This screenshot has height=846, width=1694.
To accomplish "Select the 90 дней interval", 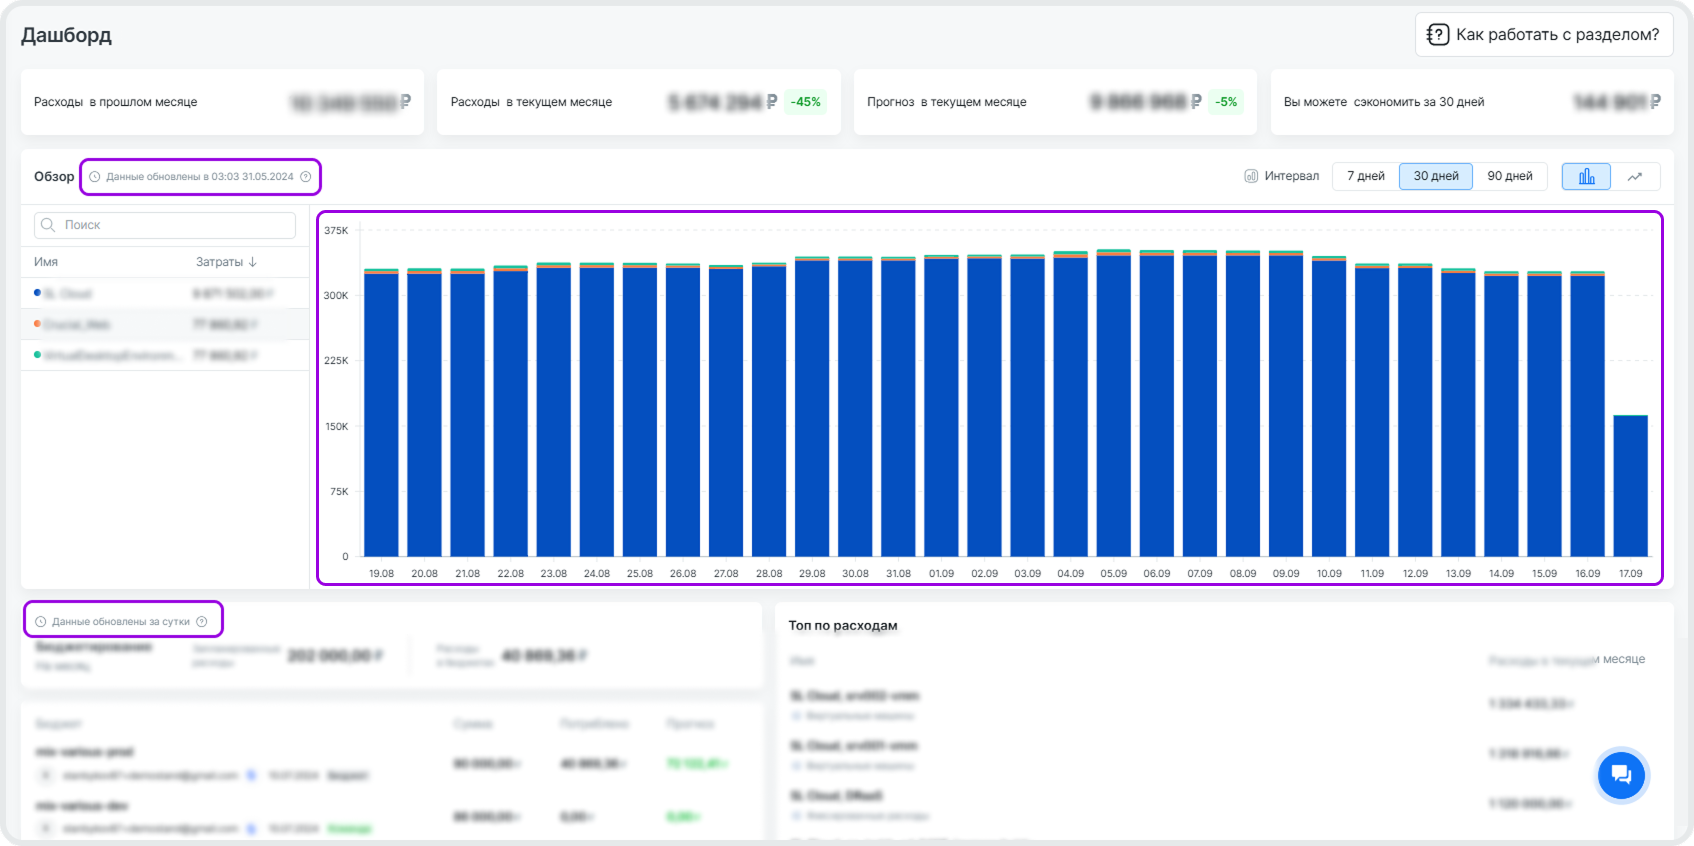I will point(1509,176).
